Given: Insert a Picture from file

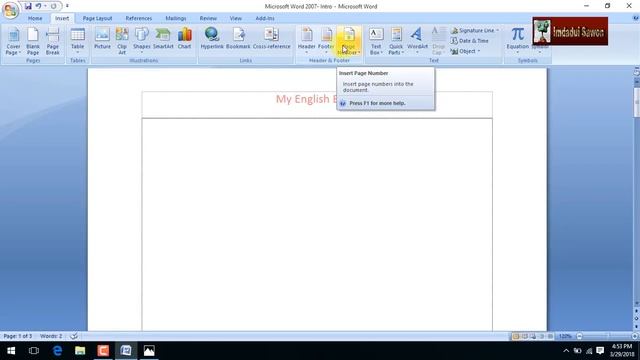Looking at the screenshot, I should pos(102,39).
